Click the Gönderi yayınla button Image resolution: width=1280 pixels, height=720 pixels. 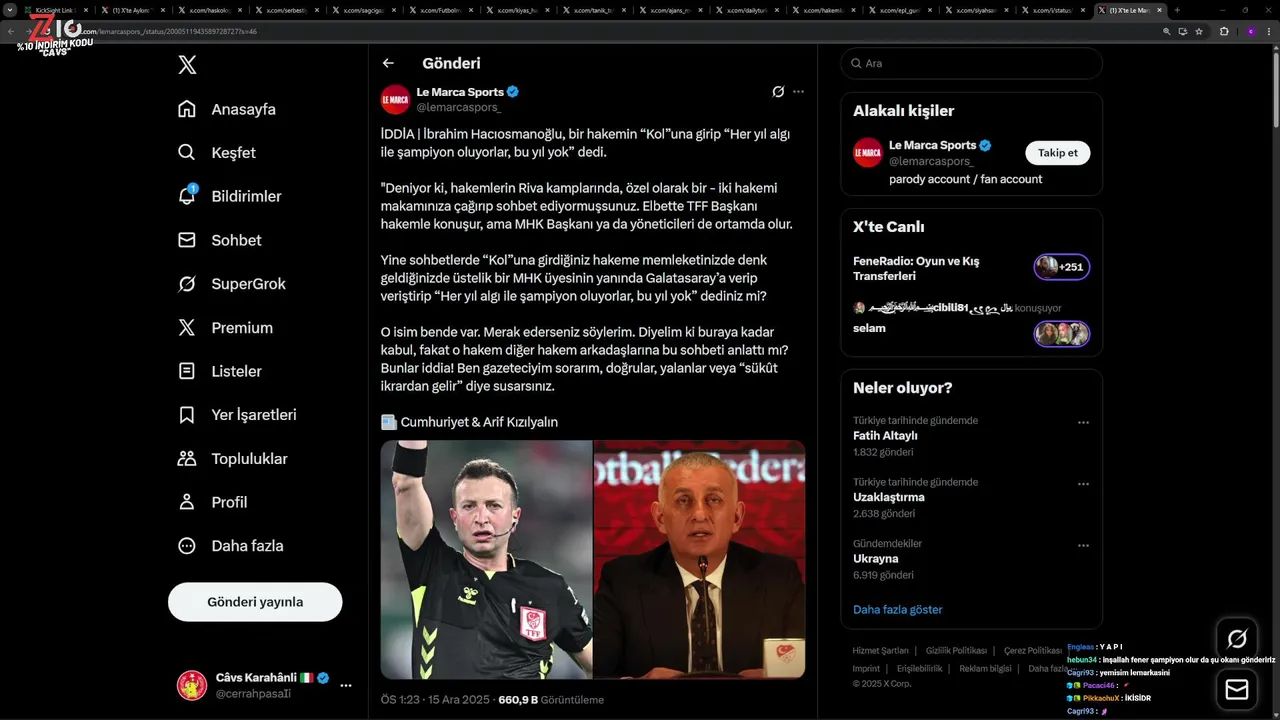point(255,602)
